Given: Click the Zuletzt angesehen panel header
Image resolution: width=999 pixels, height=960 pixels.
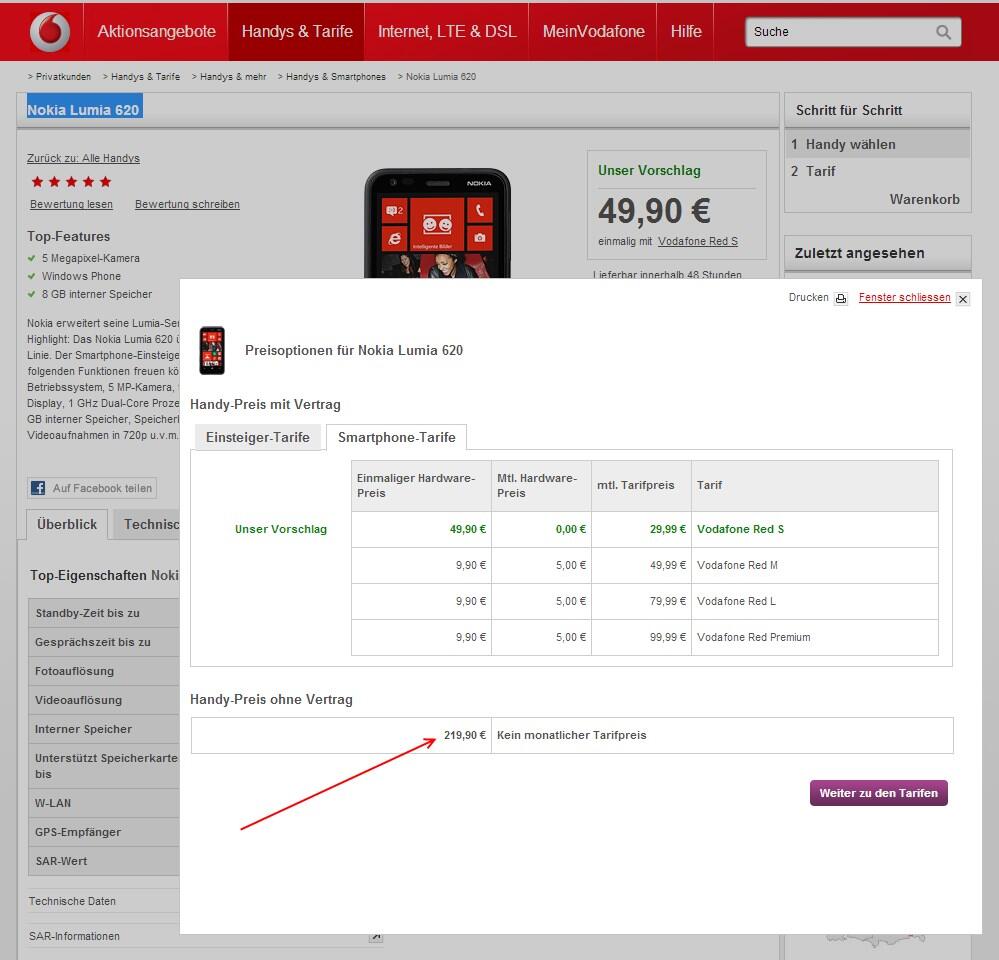Looking at the screenshot, I should coord(877,253).
